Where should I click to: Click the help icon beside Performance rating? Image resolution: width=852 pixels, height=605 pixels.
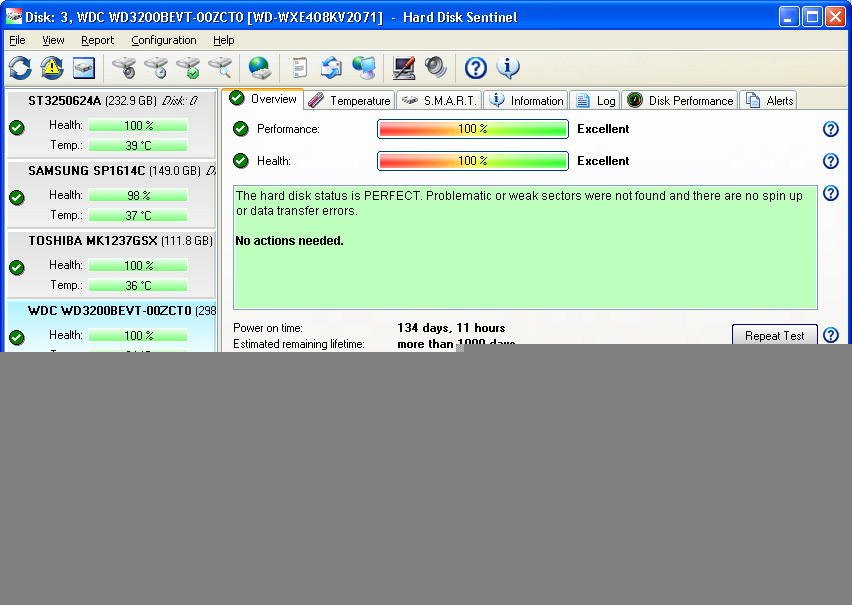[x=830, y=129]
